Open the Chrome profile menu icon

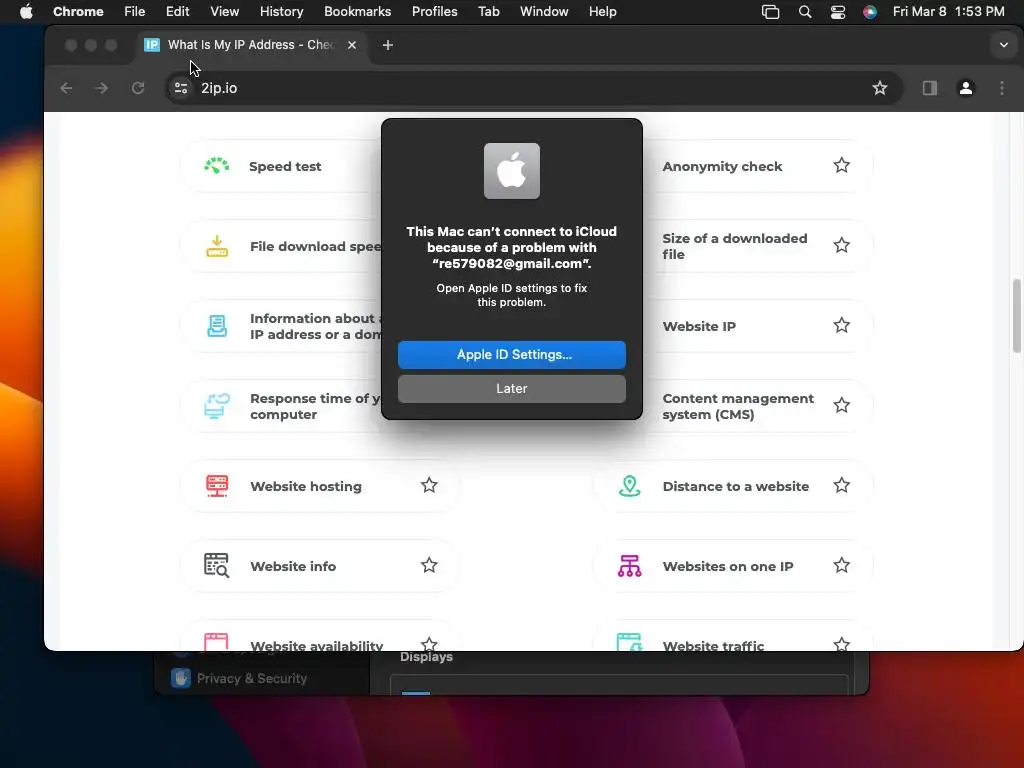[x=966, y=88]
